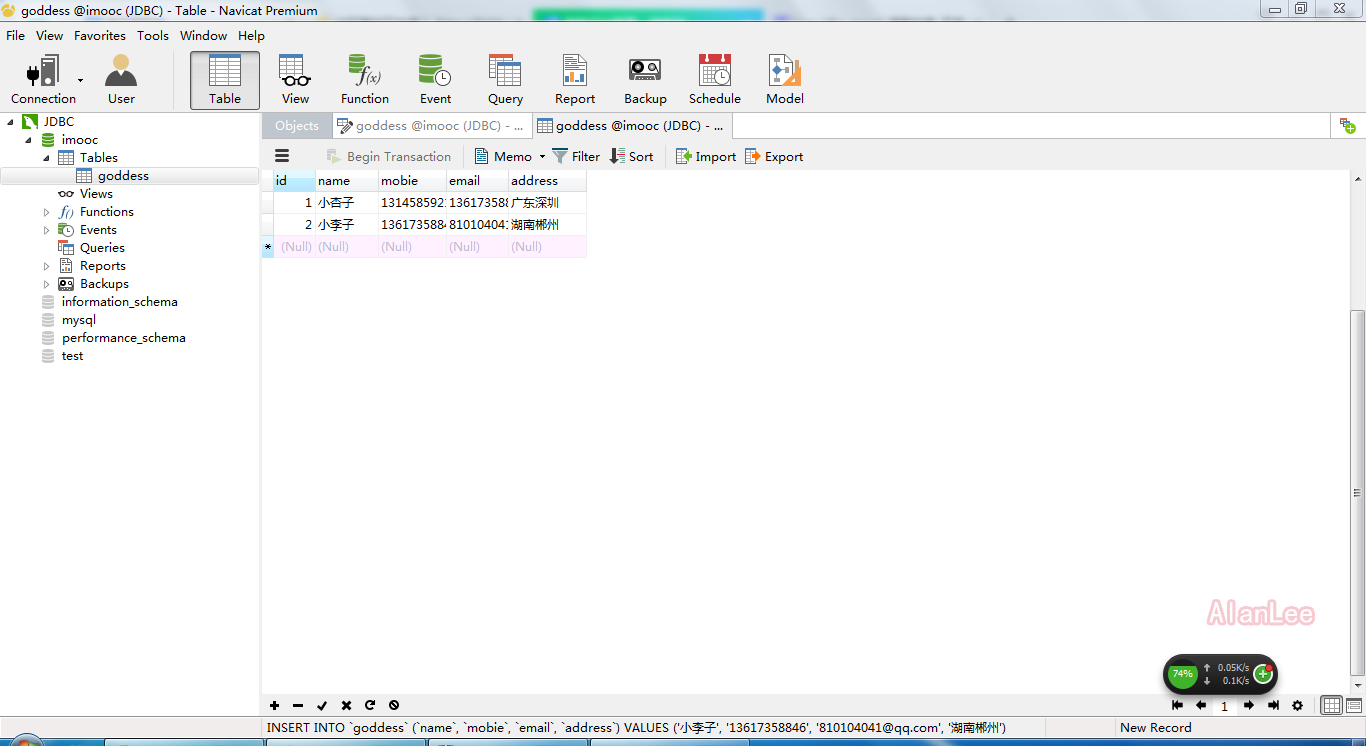The width and height of the screenshot is (1366, 746).
Task: Open the Backup toolbar icon
Action: (645, 80)
